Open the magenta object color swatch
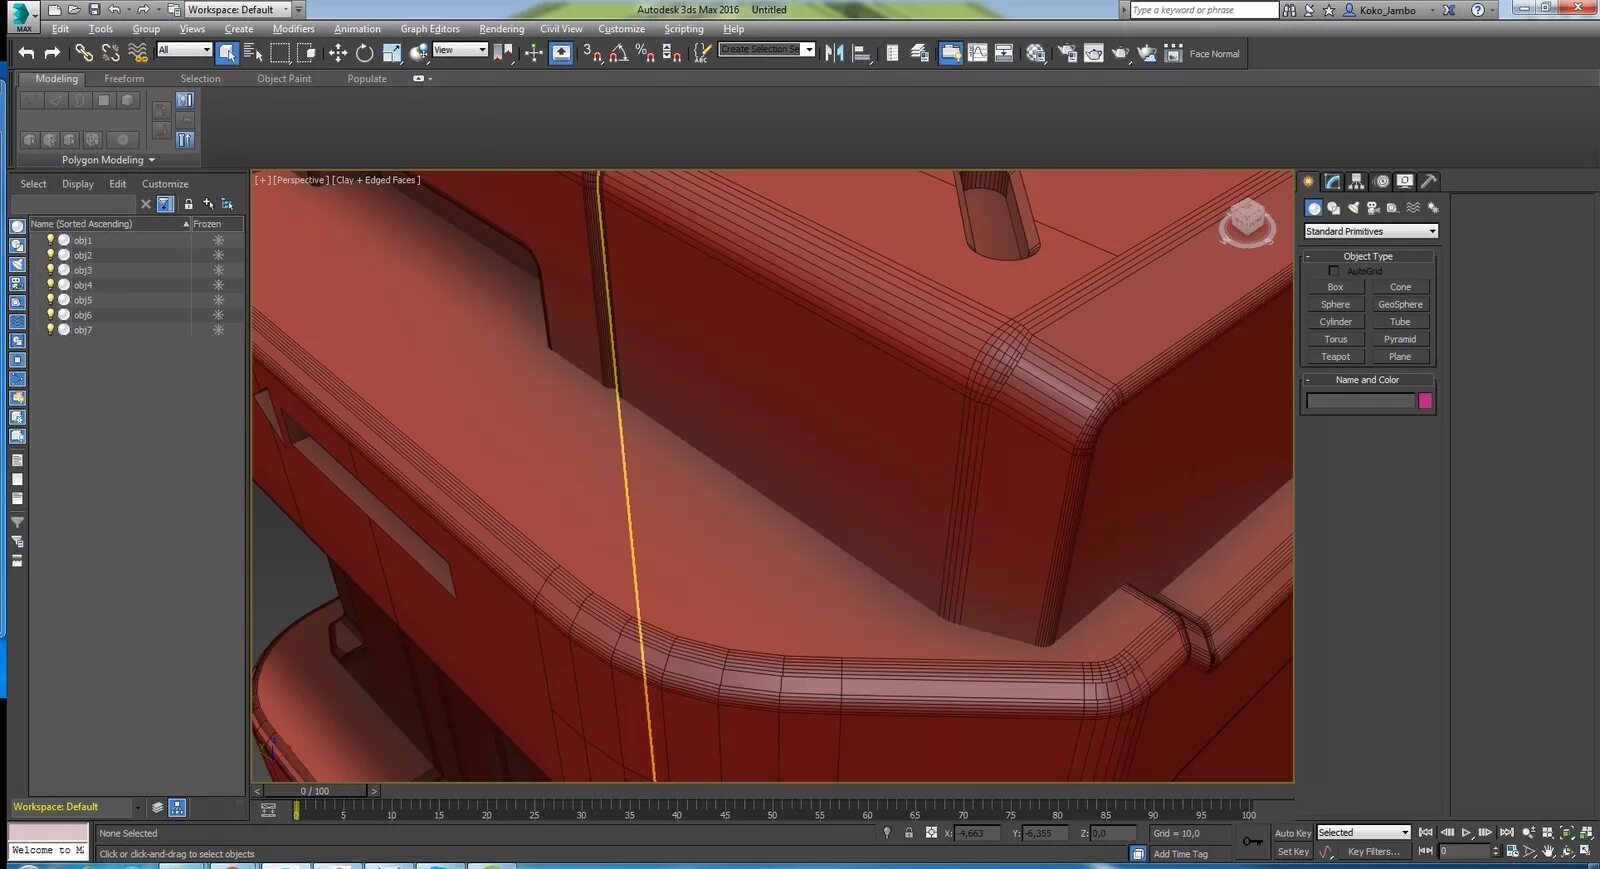The height and width of the screenshot is (869, 1600). (x=1425, y=401)
